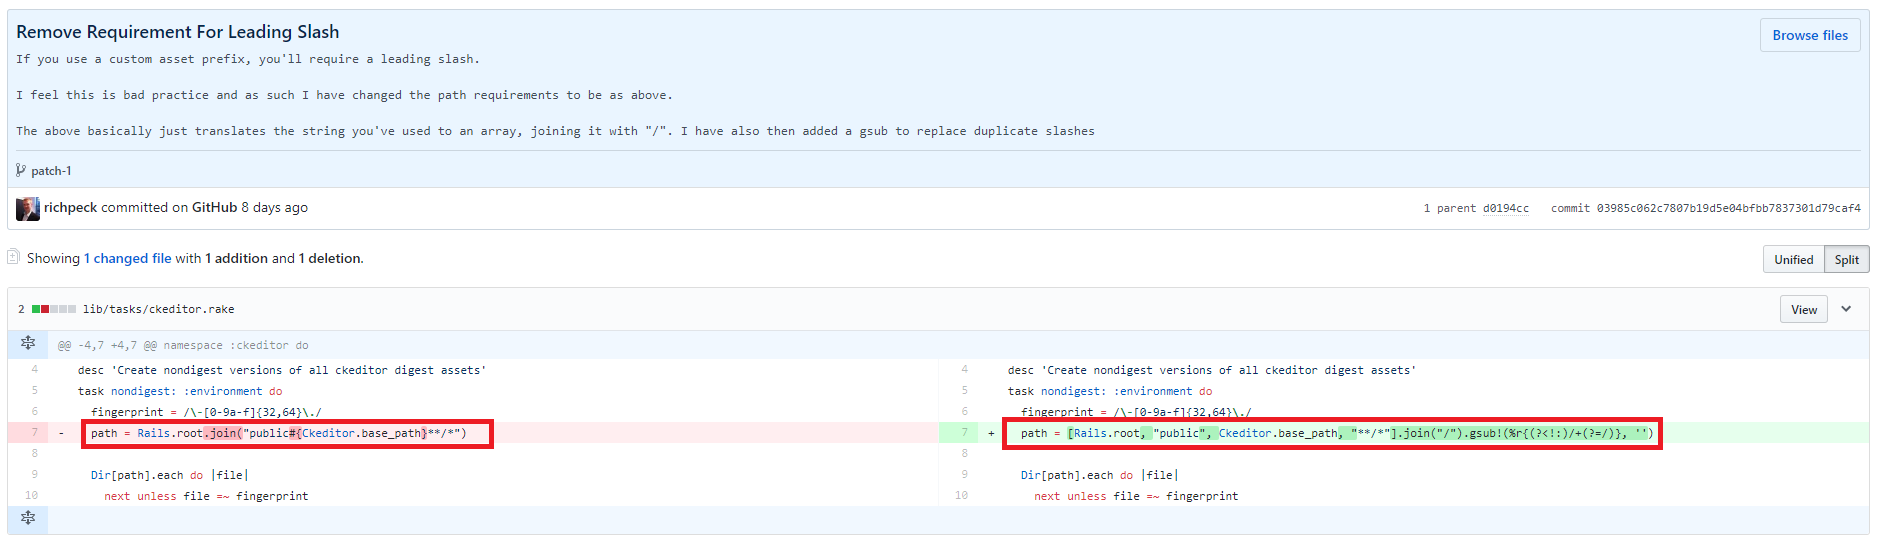
Task: Select line 10 number in right pane
Action: [961, 496]
